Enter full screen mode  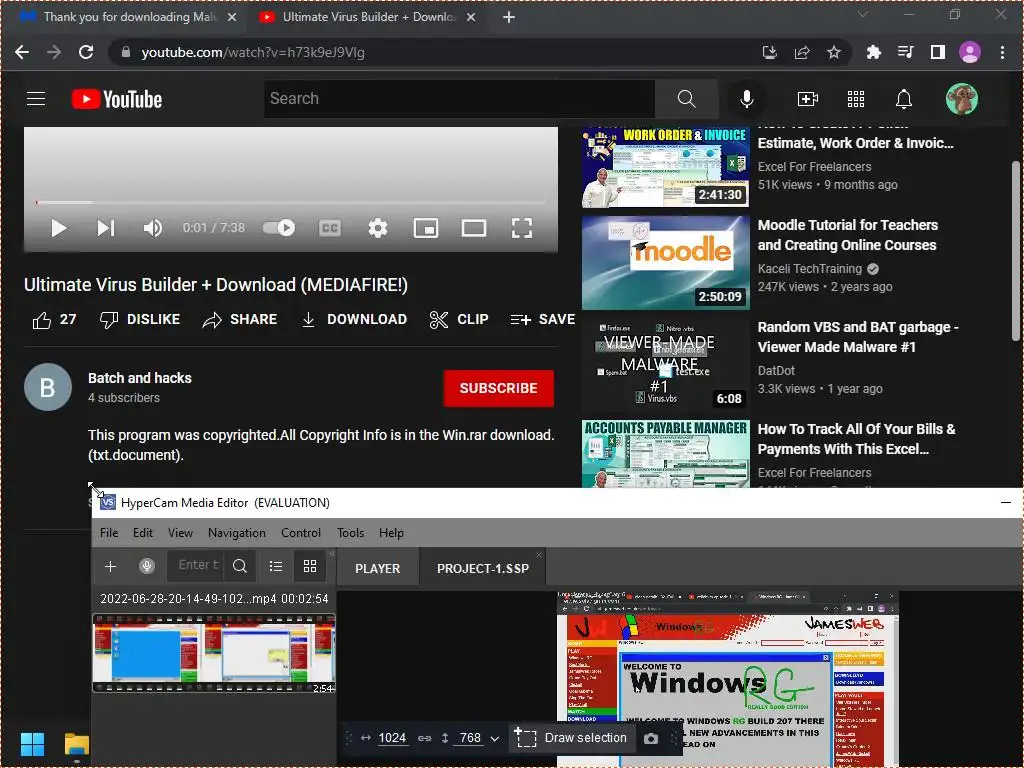pyautogui.click(x=521, y=228)
